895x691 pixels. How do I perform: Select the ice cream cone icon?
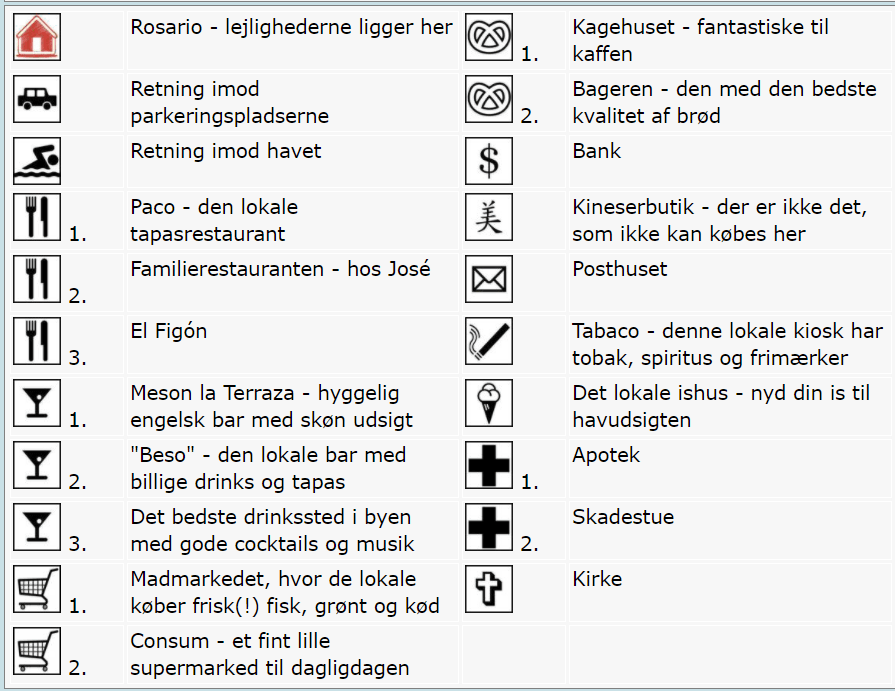click(x=489, y=403)
